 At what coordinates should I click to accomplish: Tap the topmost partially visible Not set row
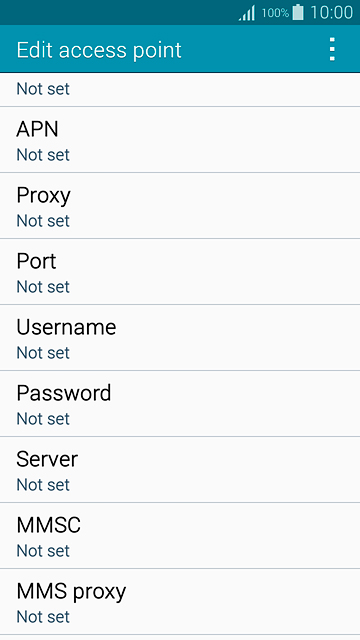coord(180,90)
